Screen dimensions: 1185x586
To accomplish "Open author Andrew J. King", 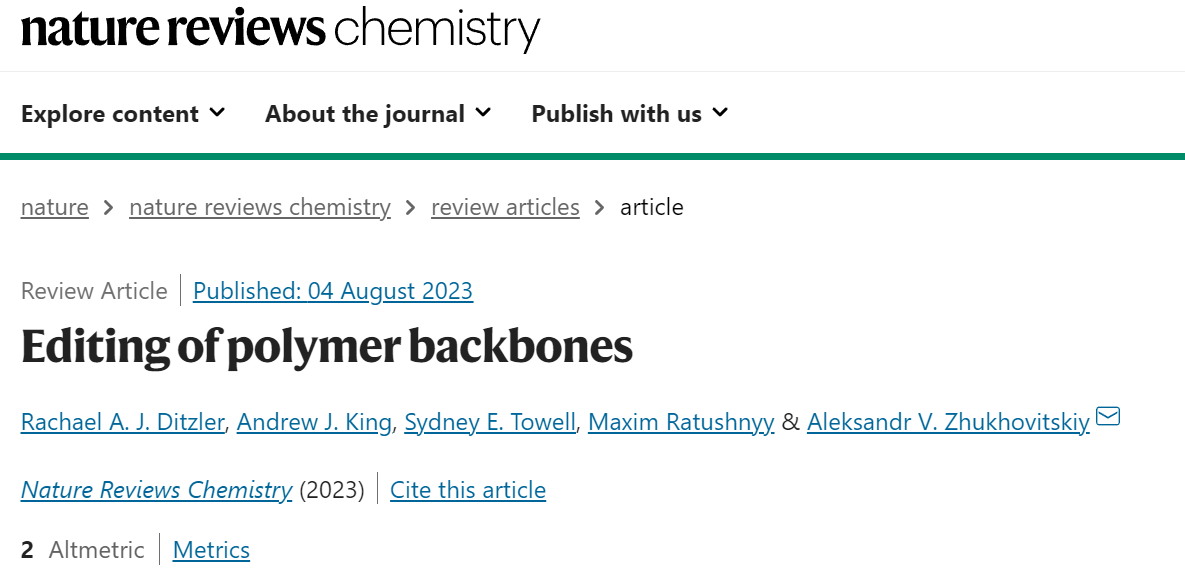I will click(314, 421).
